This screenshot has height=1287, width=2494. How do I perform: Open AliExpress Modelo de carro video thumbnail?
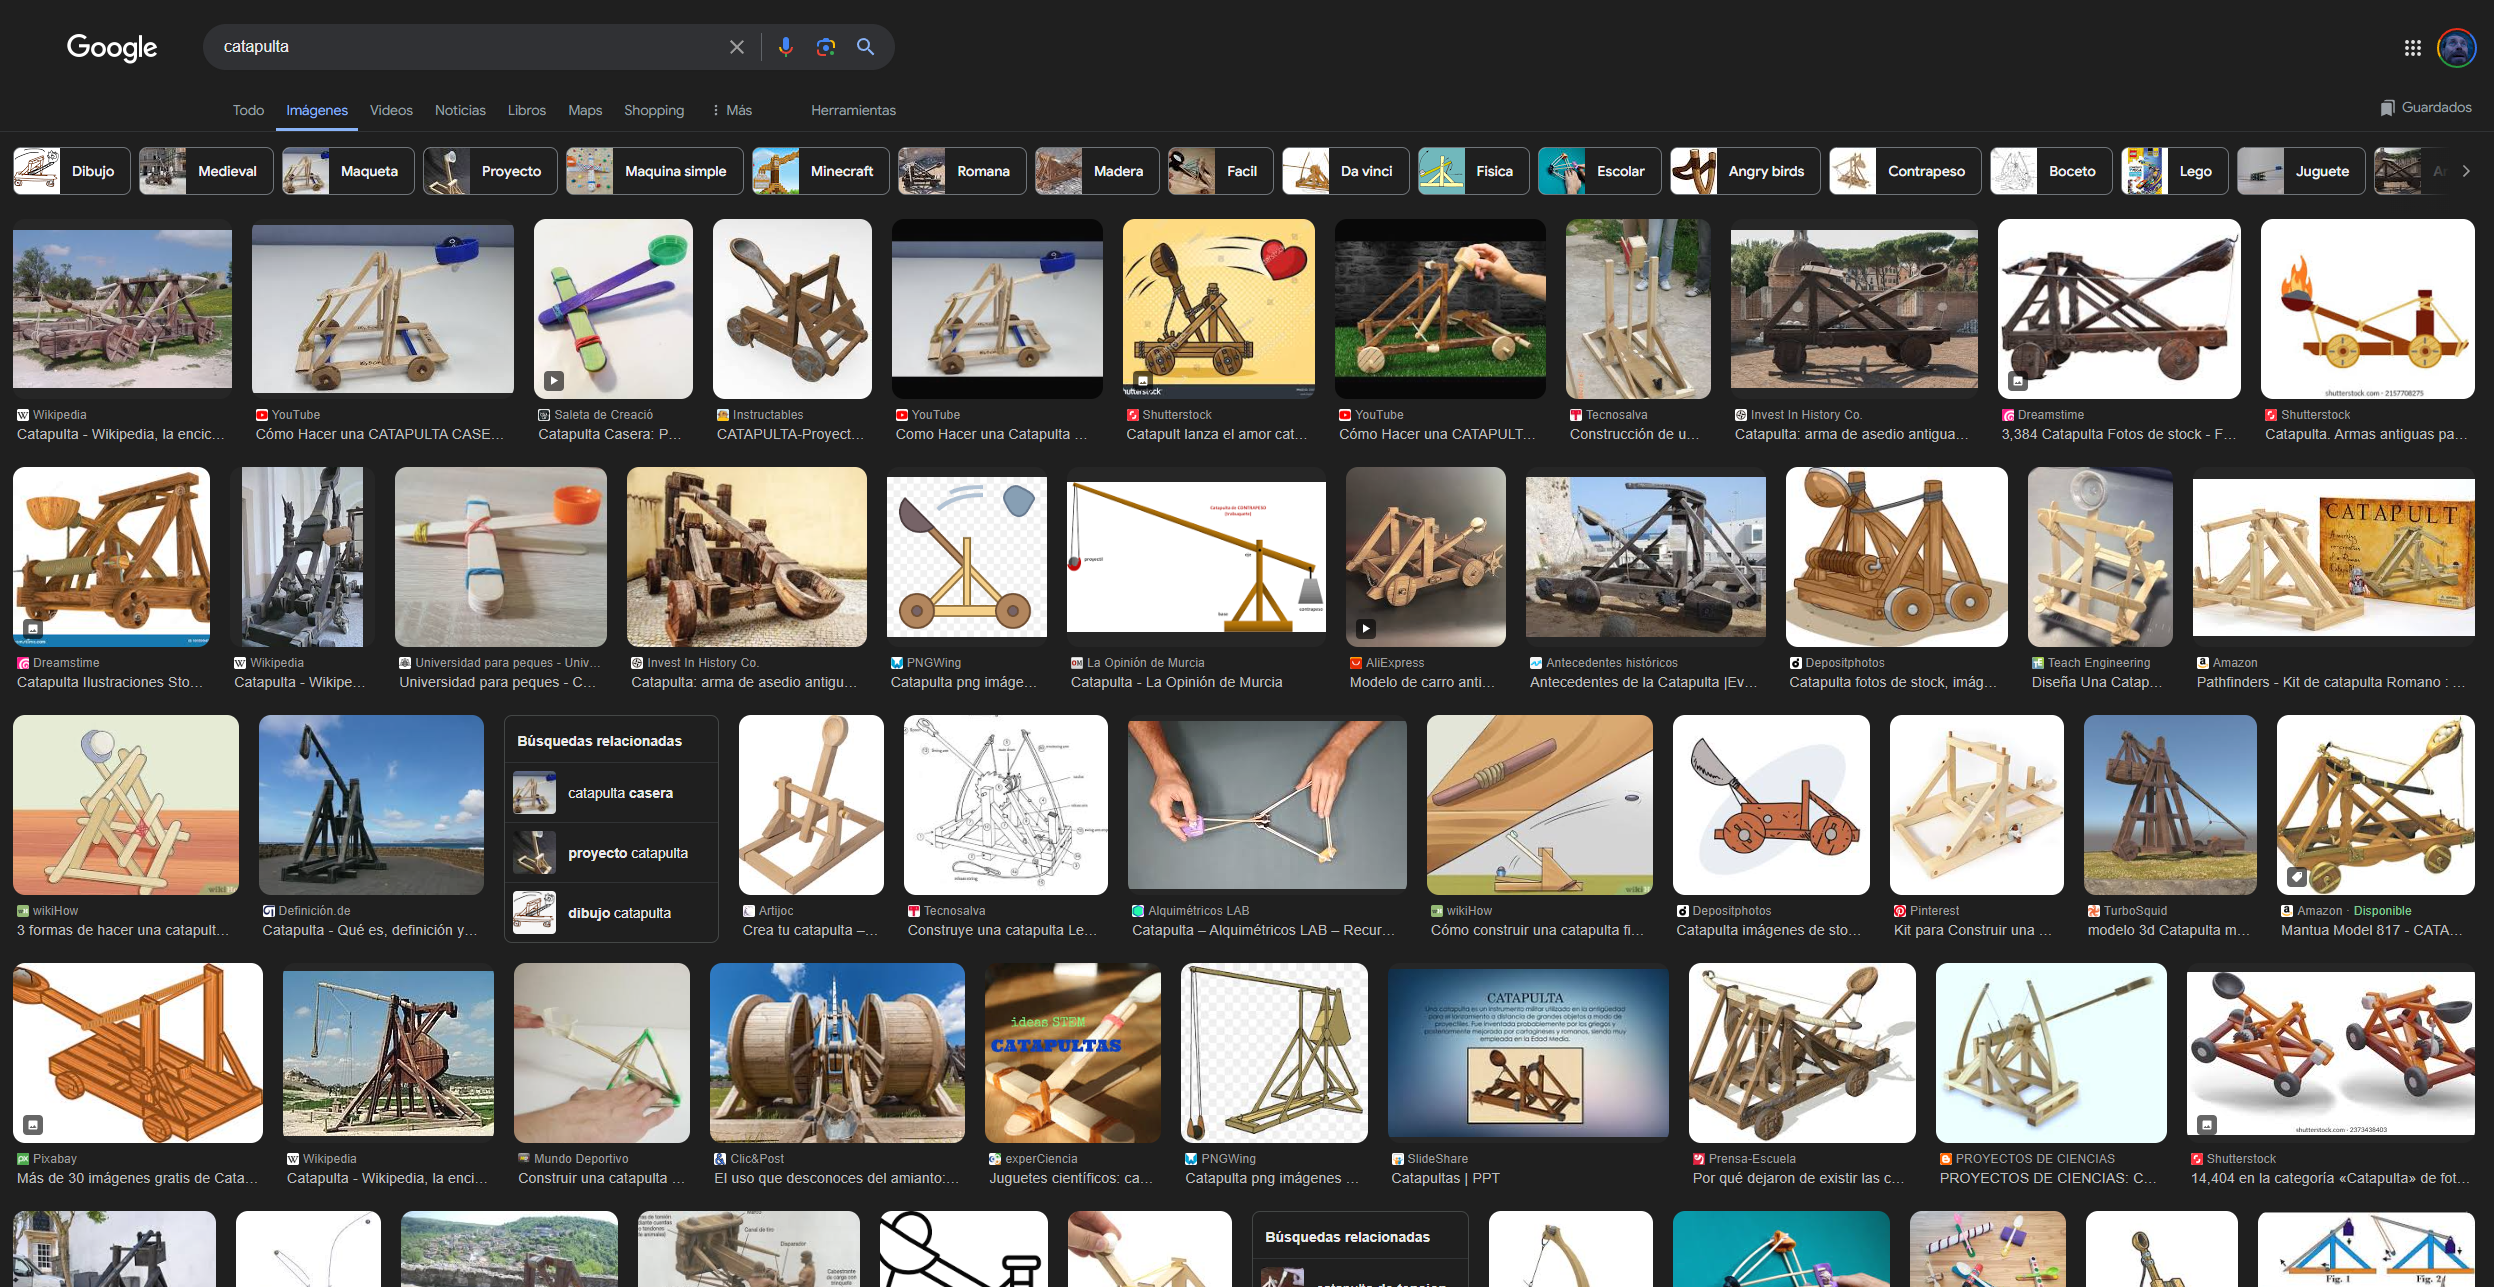[1426, 557]
